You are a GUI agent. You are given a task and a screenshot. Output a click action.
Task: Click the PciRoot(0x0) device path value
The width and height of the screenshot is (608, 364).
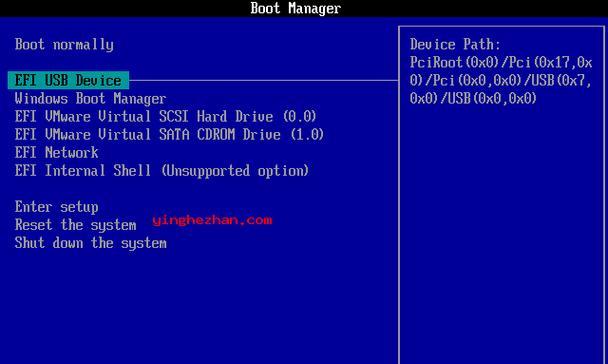pos(501,80)
